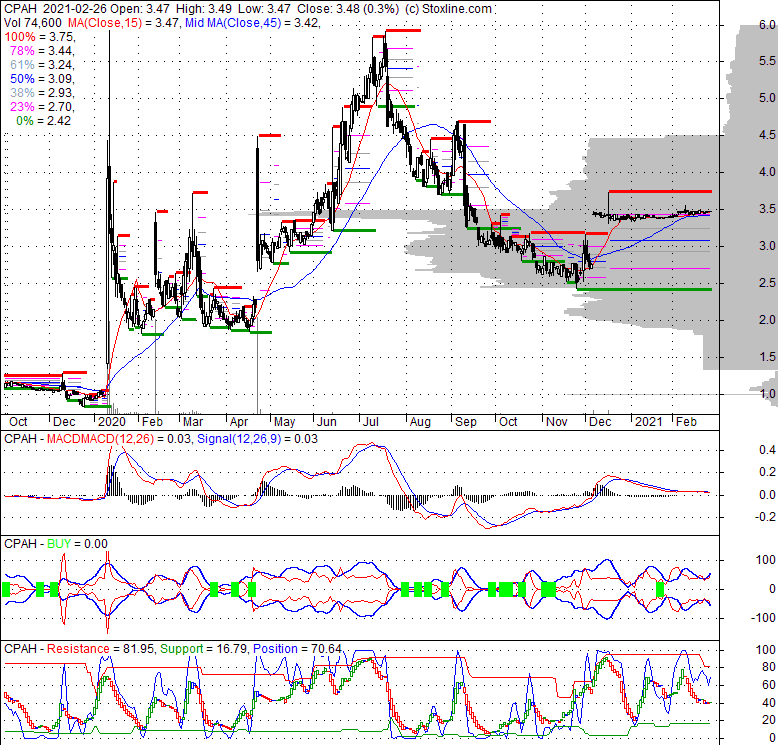This screenshot has height=745, width=780.
Task: Click the MACD axis -0.2 label
Action: [x=765, y=517]
